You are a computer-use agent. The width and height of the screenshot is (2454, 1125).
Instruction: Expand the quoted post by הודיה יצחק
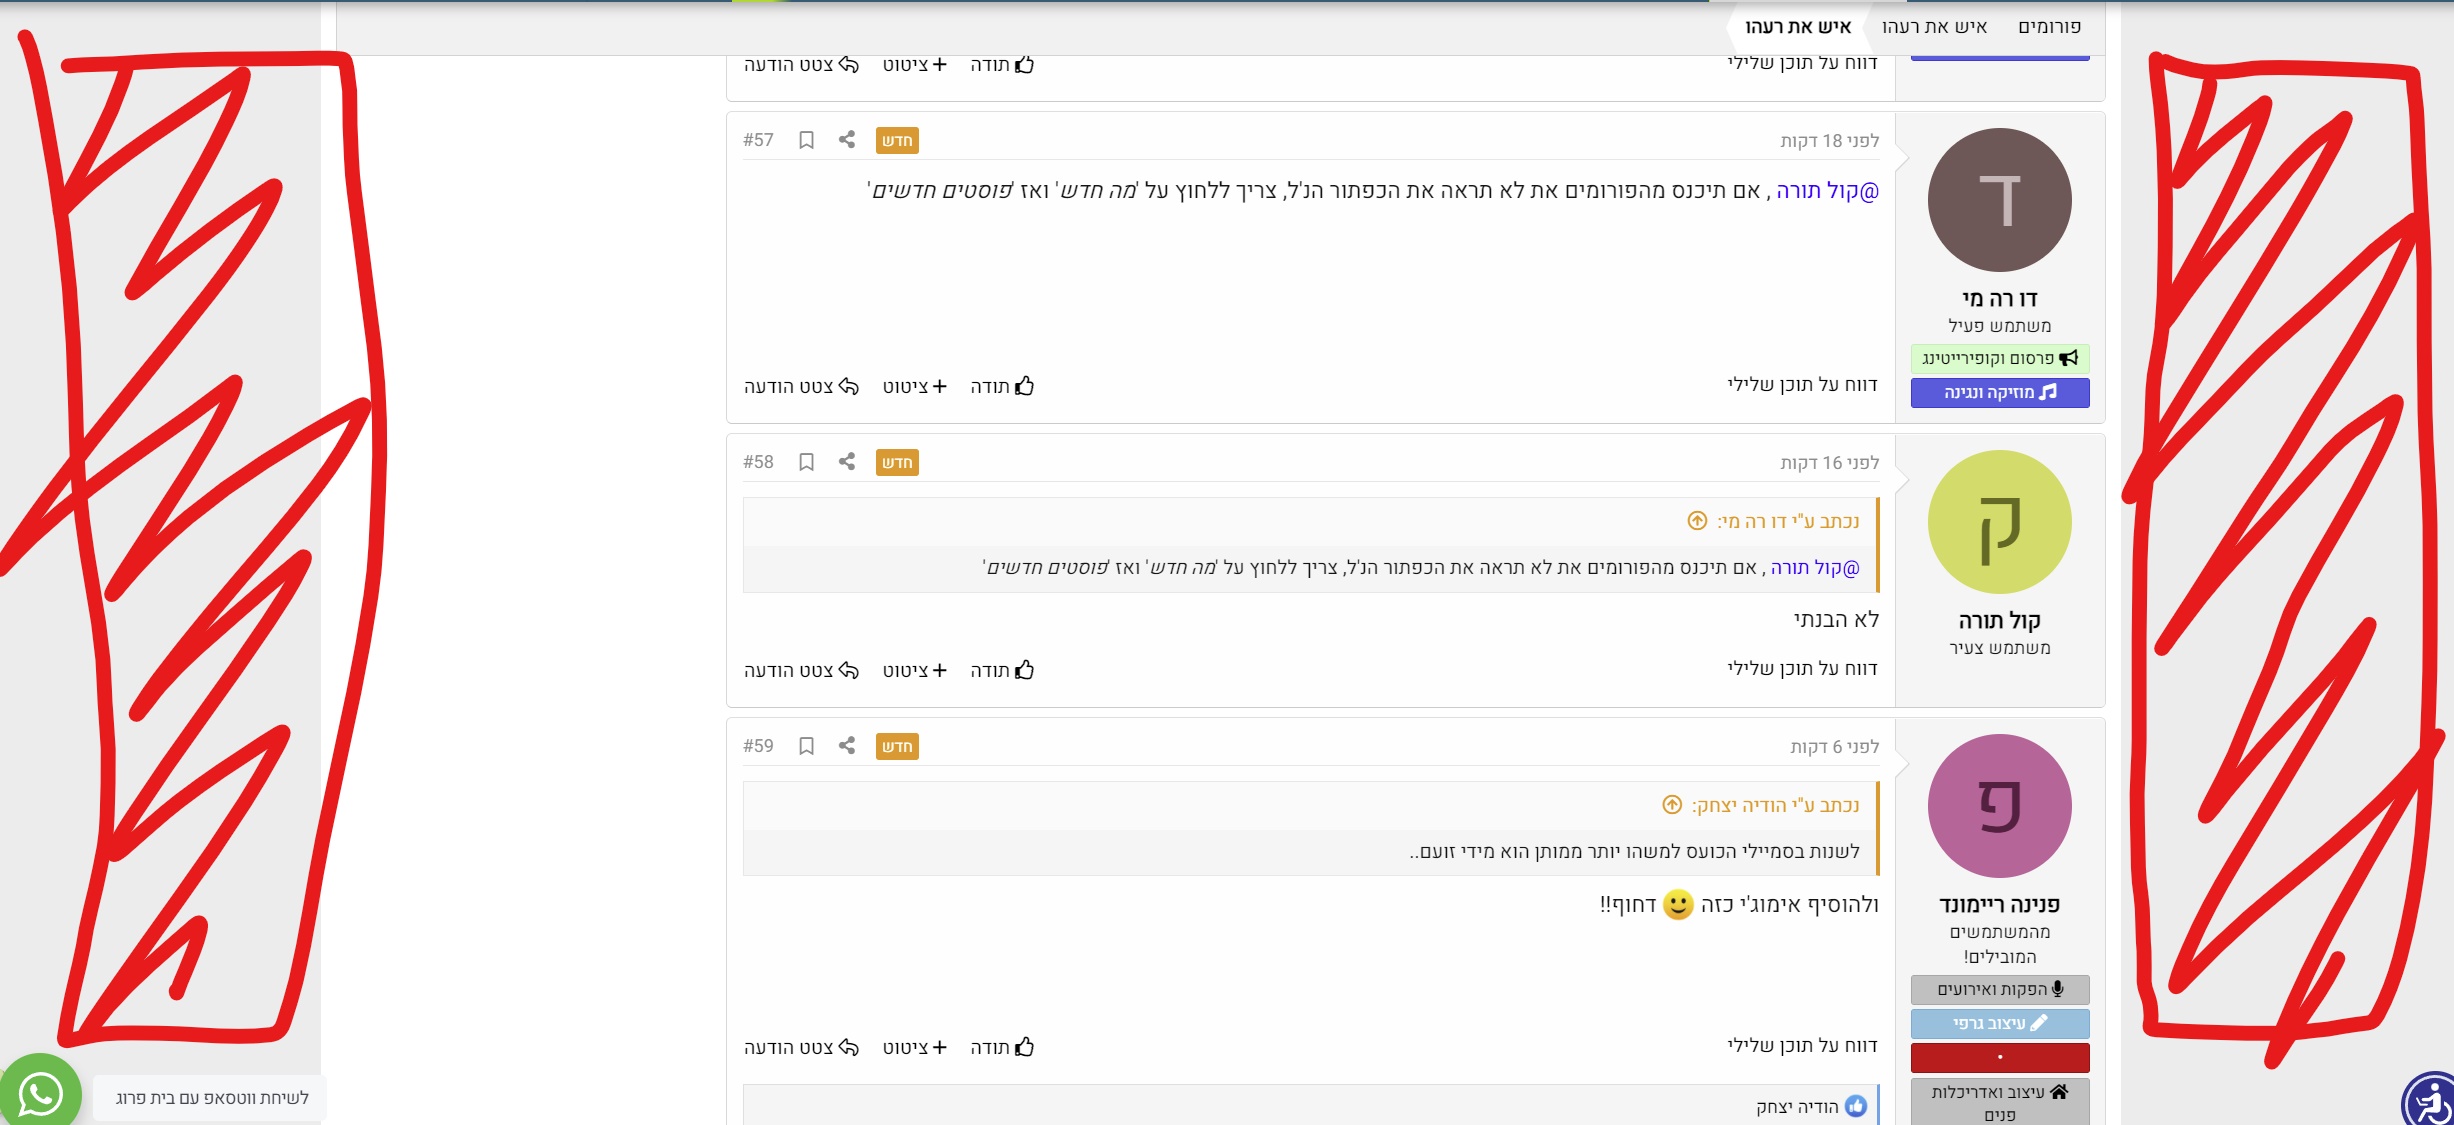(1672, 805)
